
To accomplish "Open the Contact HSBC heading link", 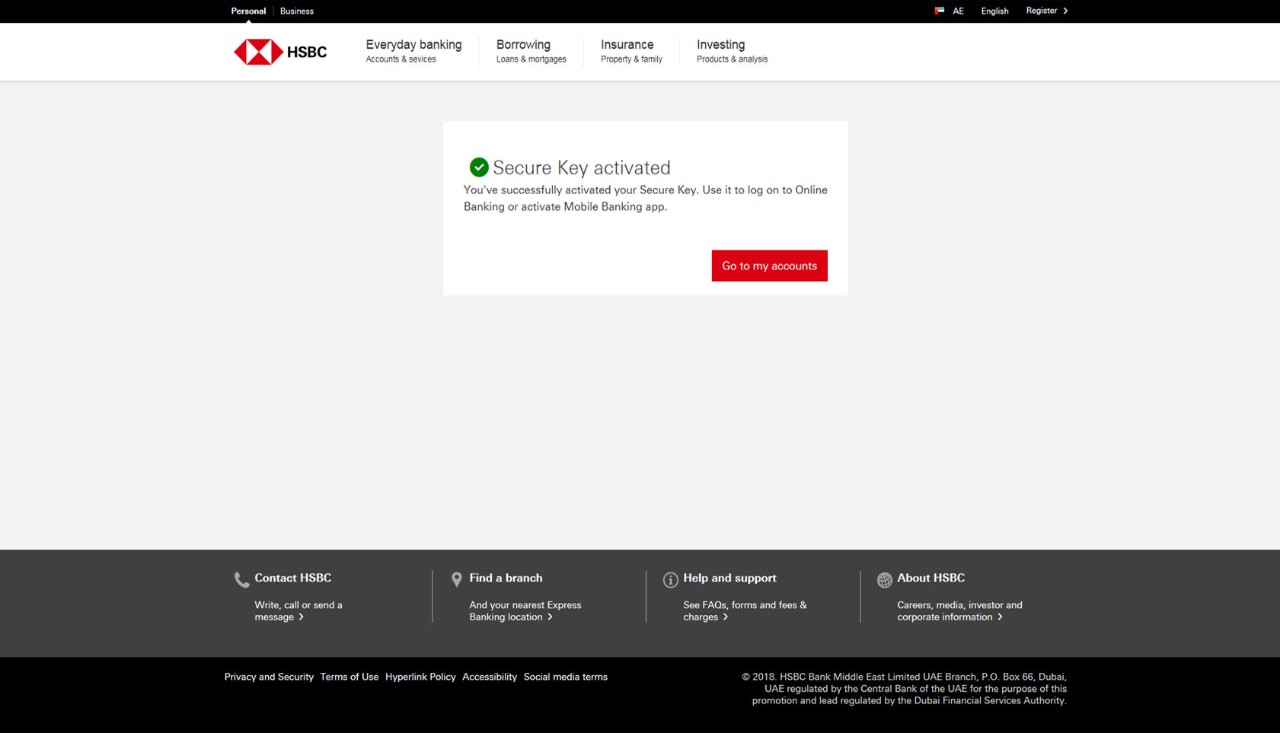I will click(x=293, y=578).
